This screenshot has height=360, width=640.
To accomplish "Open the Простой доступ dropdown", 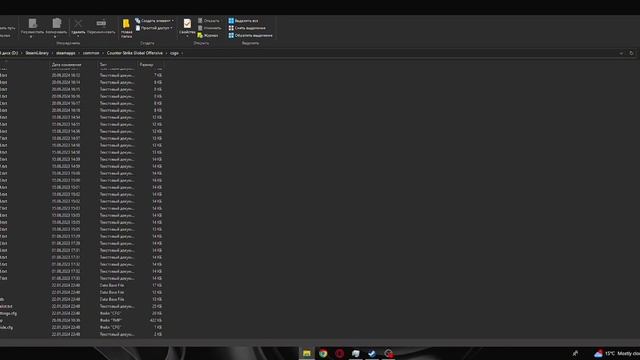I will coord(154,28).
